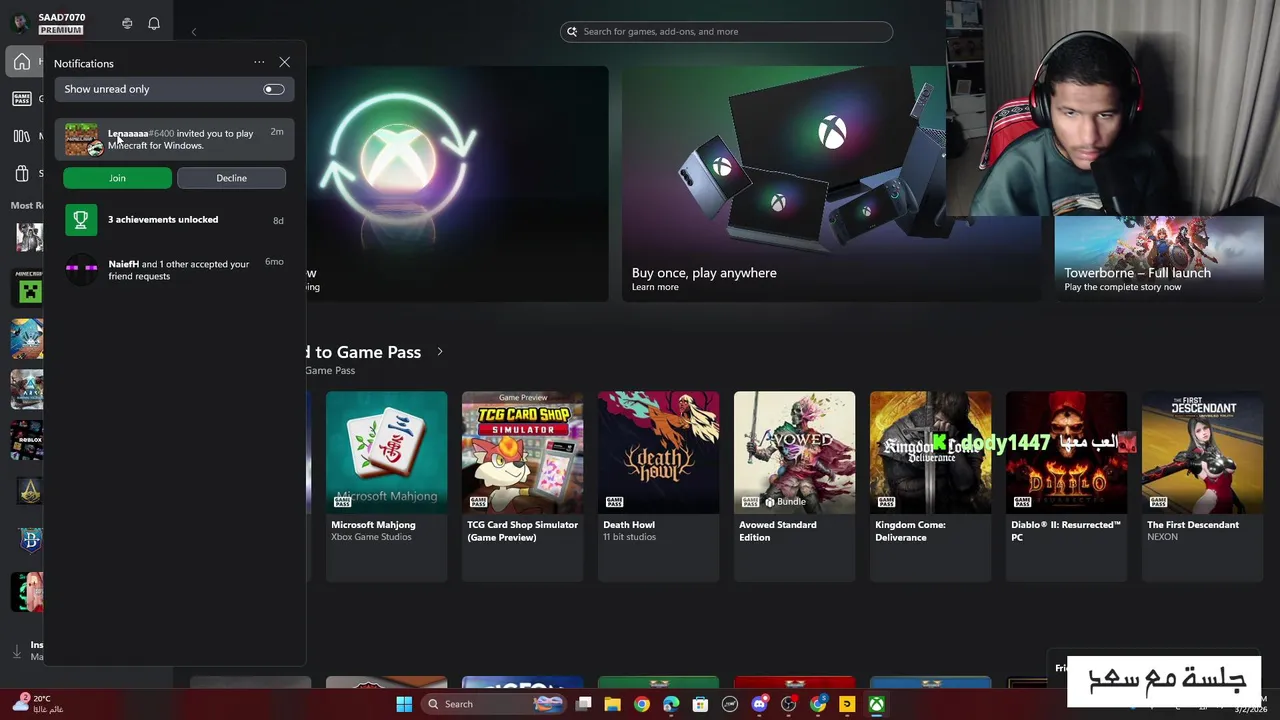Open Google Chrome from the taskbar
Screen dimensions: 1280x720
click(642, 704)
